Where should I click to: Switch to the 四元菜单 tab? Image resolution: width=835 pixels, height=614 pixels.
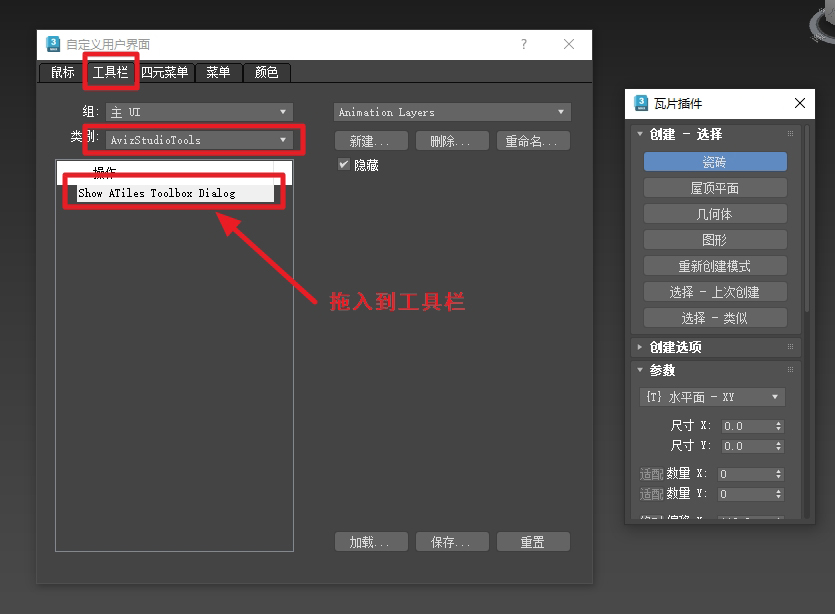coord(165,72)
